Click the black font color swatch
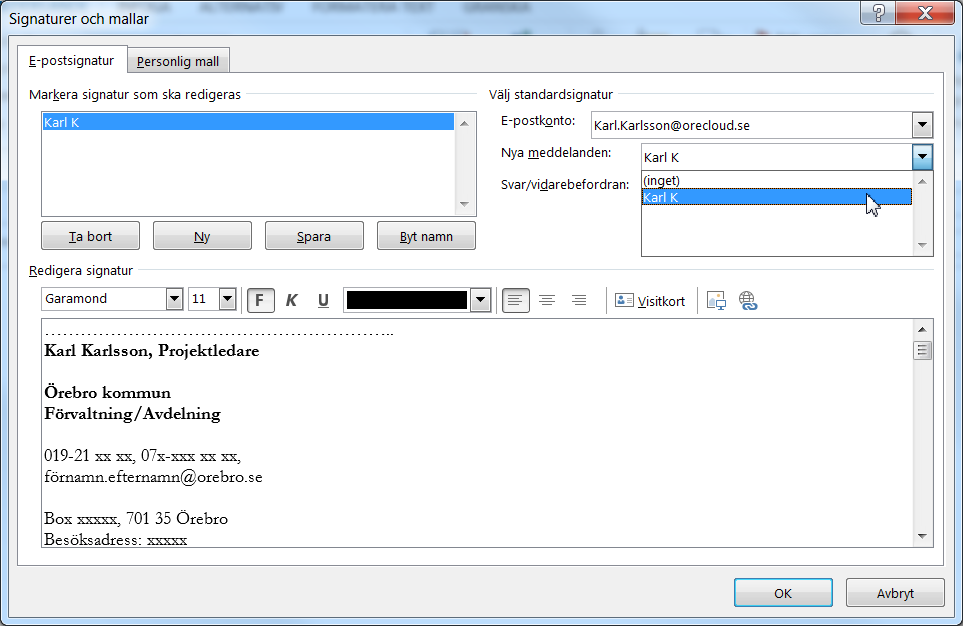Screen dimensions: 963x626 click(x=407, y=300)
